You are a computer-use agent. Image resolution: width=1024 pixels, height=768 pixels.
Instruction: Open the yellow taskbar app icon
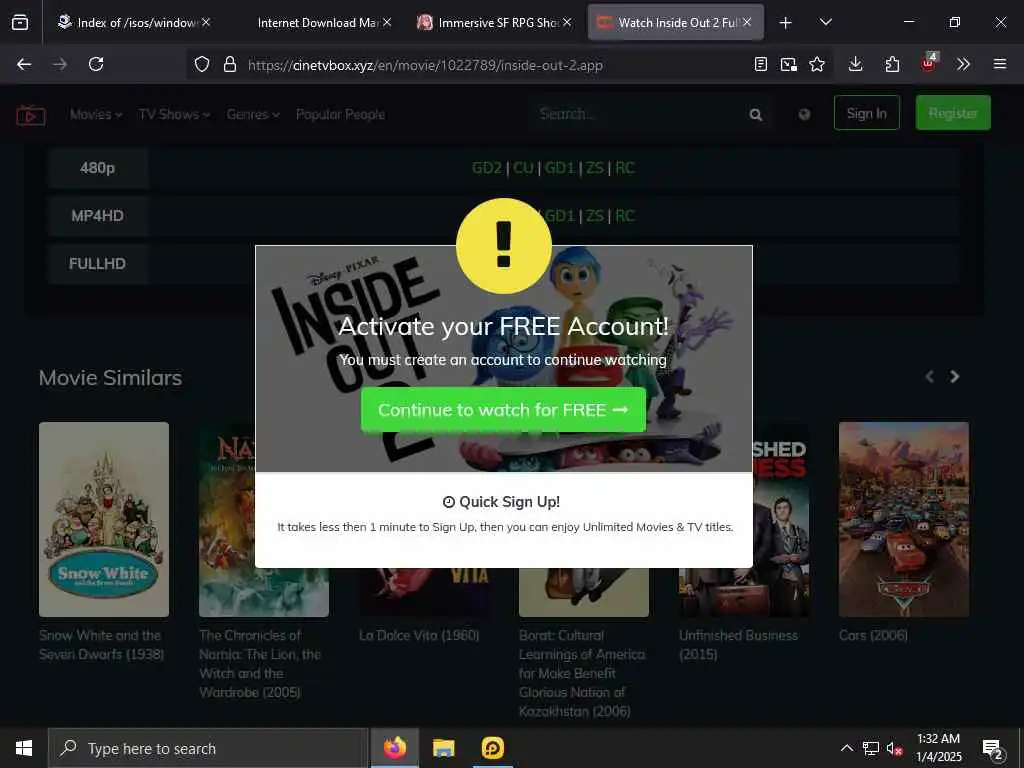(492, 748)
